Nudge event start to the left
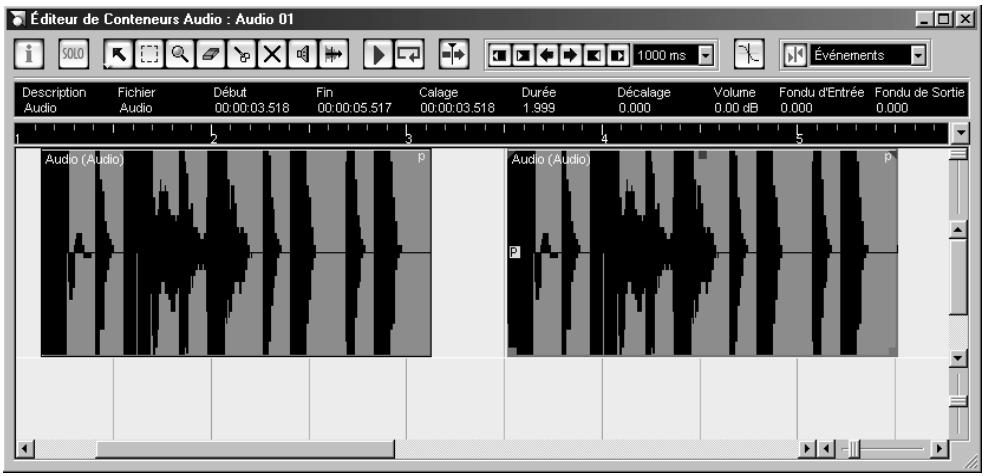 pos(500,55)
